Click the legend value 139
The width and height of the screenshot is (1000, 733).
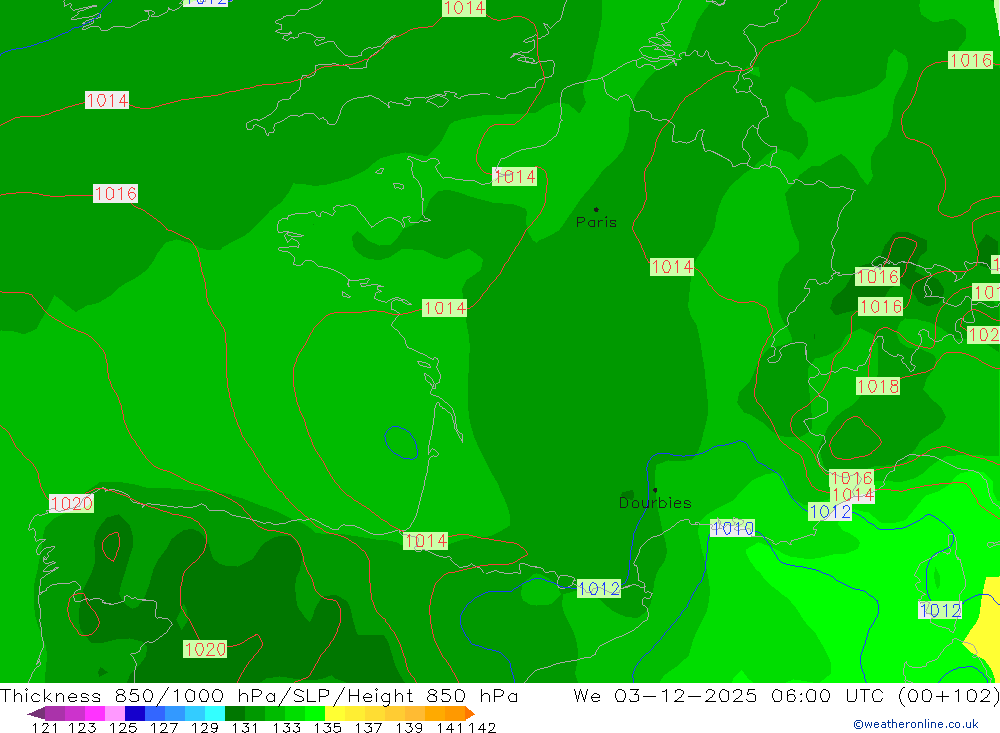tap(409, 727)
